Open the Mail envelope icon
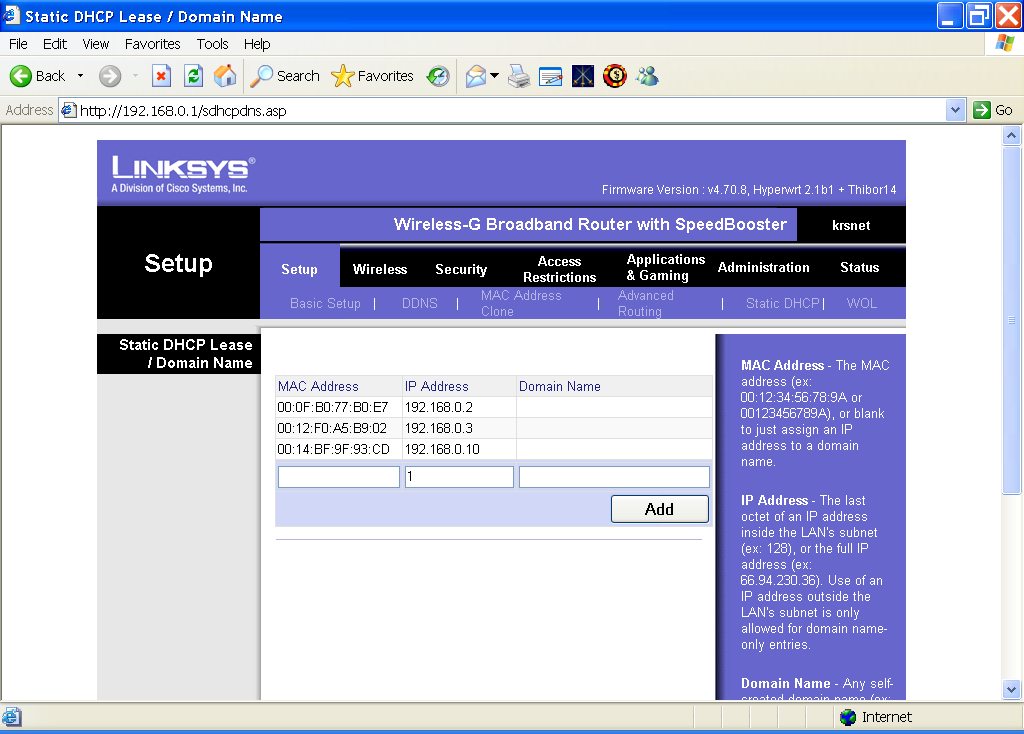The image size is (1024, 734). [476, 76]
